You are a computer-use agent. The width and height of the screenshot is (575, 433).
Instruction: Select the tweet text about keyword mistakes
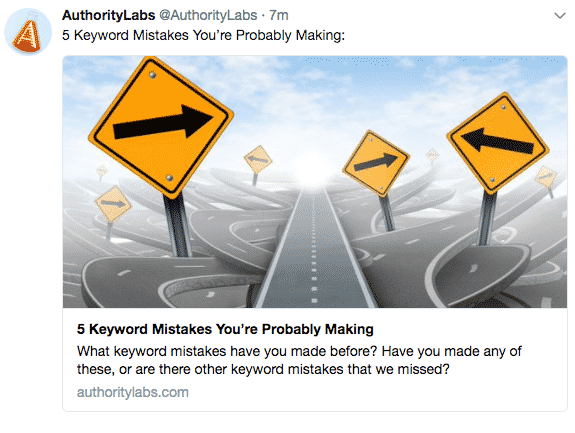click(204, 36)
